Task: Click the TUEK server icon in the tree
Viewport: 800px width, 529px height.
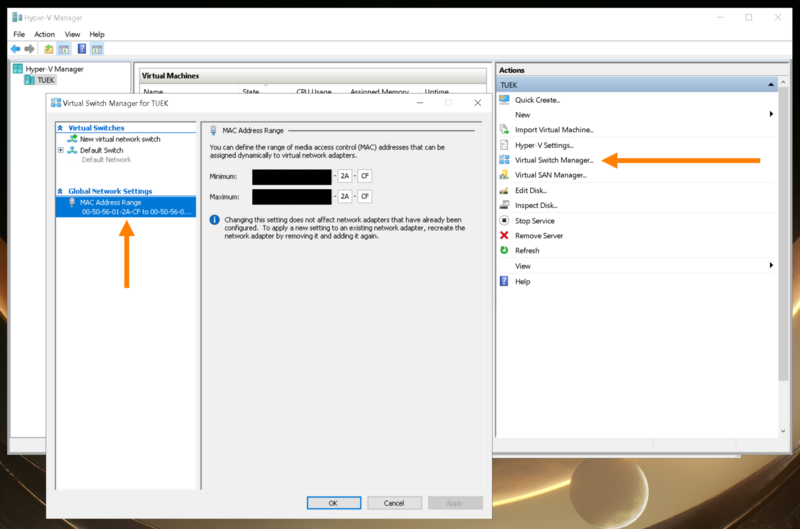Action: (x=30, y=80)
